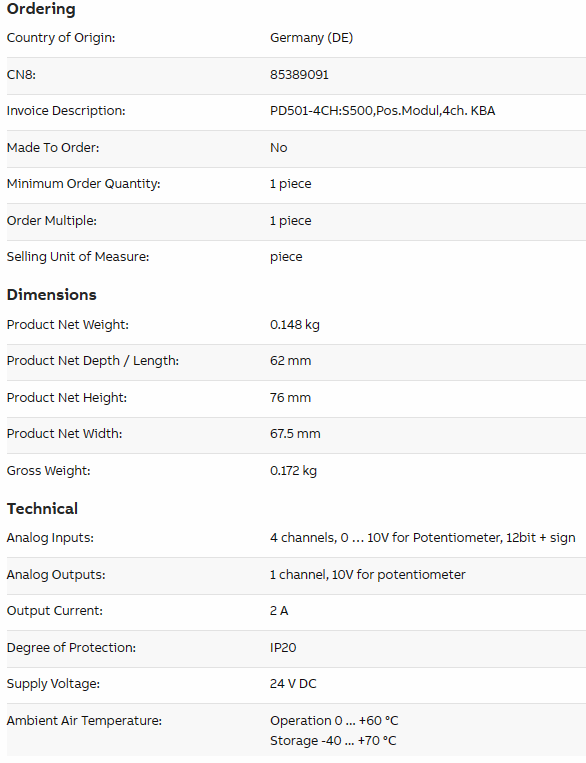The width and height of the screenshot is (586, 763).
Task: Click the Made To Order label
Action: (x=53, y=147)
